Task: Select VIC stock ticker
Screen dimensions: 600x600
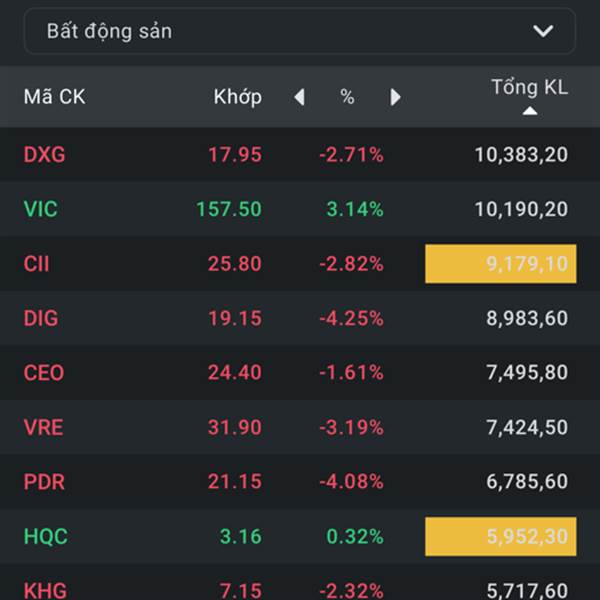Action: (41, 209)
